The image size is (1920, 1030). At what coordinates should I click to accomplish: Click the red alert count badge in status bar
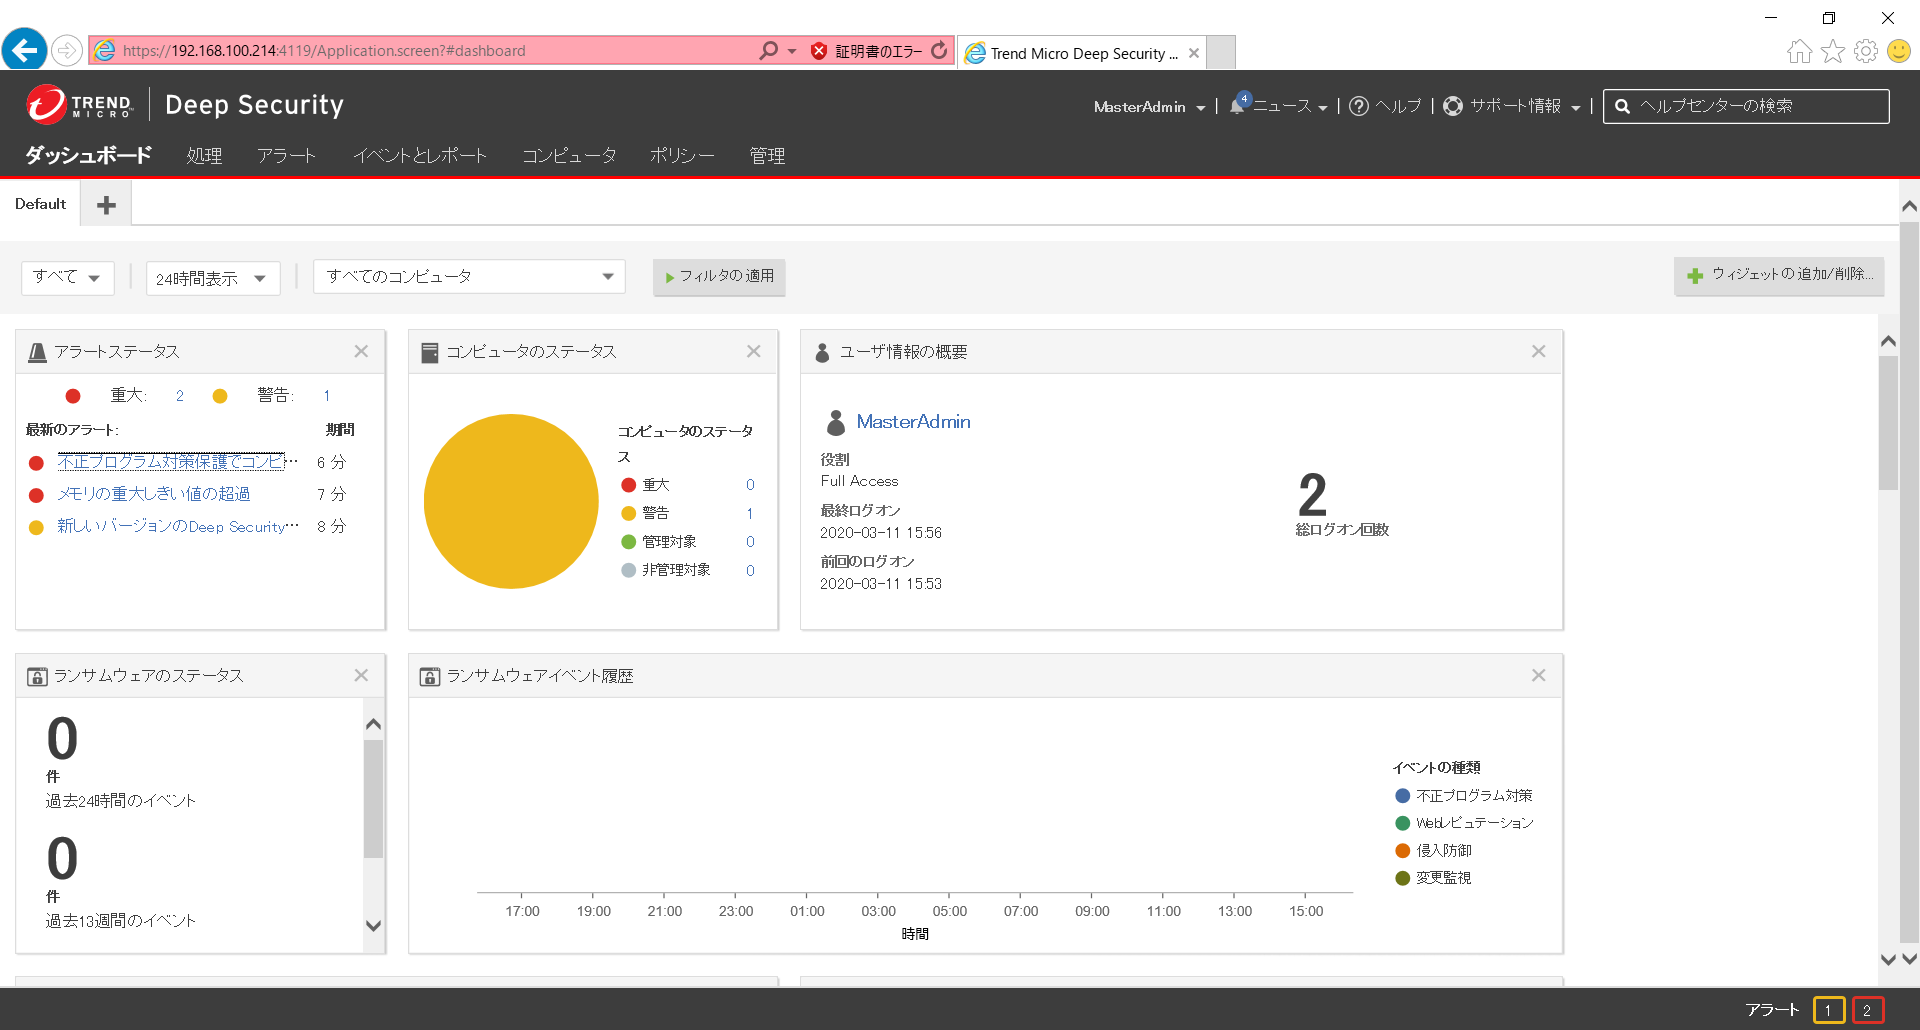coord(1868,1010)
